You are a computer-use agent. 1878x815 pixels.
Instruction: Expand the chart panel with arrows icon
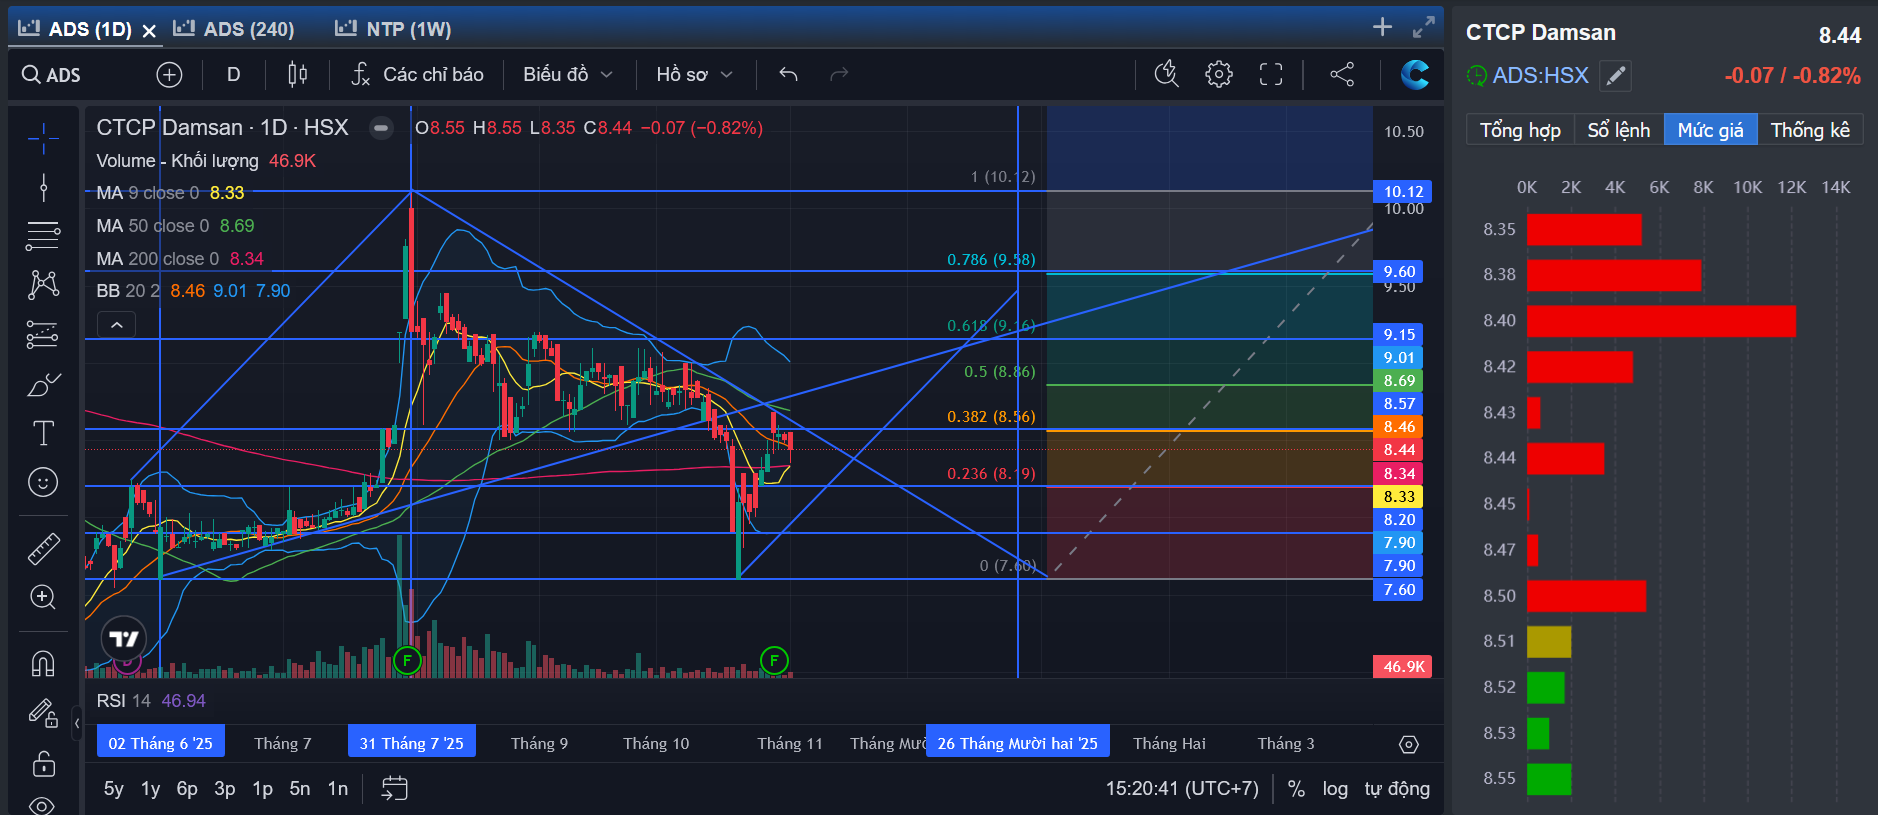pyautogui.click(x=1423, y=27)
